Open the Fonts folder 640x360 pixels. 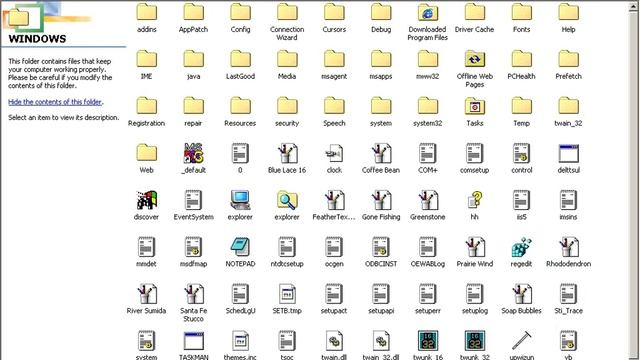[521, 13]
